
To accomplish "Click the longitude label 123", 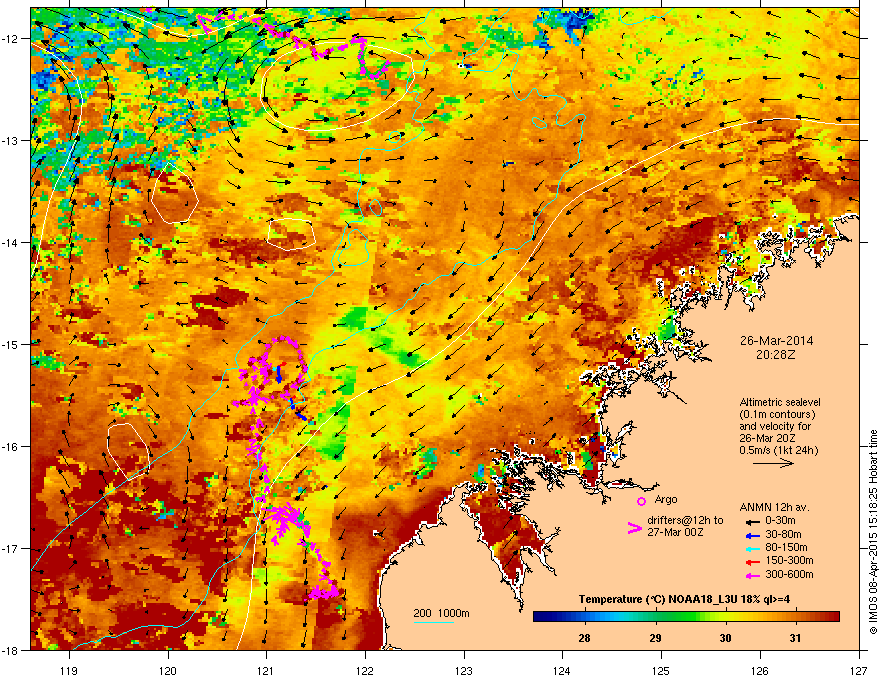I will [464, 670].
